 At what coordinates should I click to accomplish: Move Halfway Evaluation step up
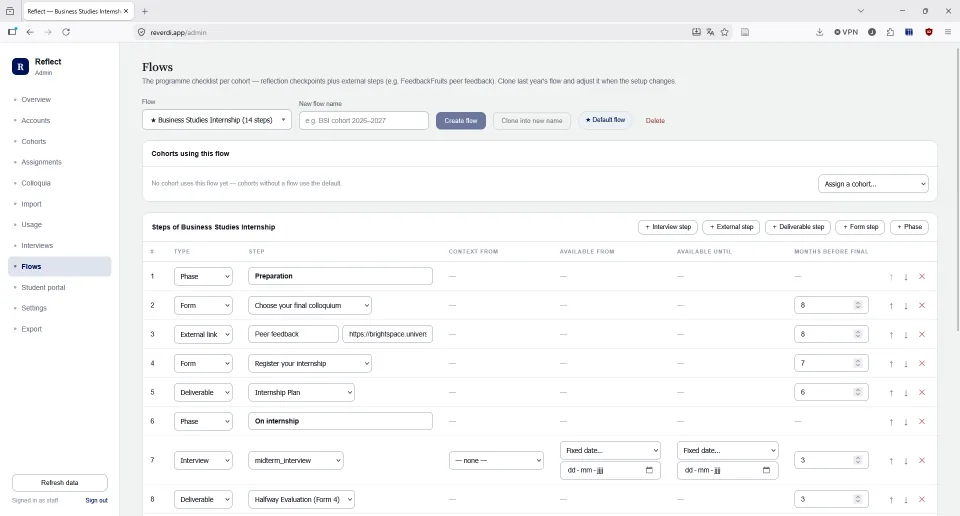891,500
